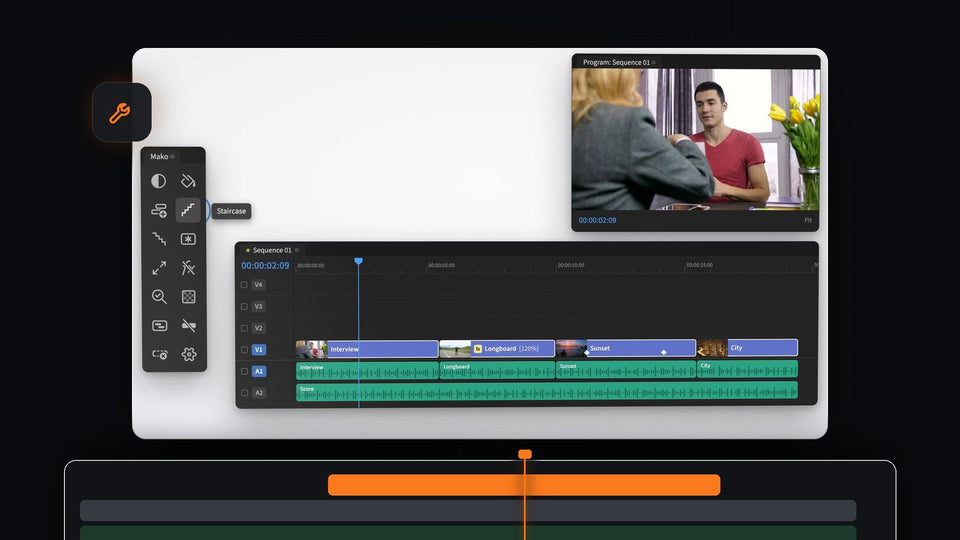Viewport: 960px width, 540px height.
Task: Toggle the V3 track checkbox
Action: coord(244,306)
